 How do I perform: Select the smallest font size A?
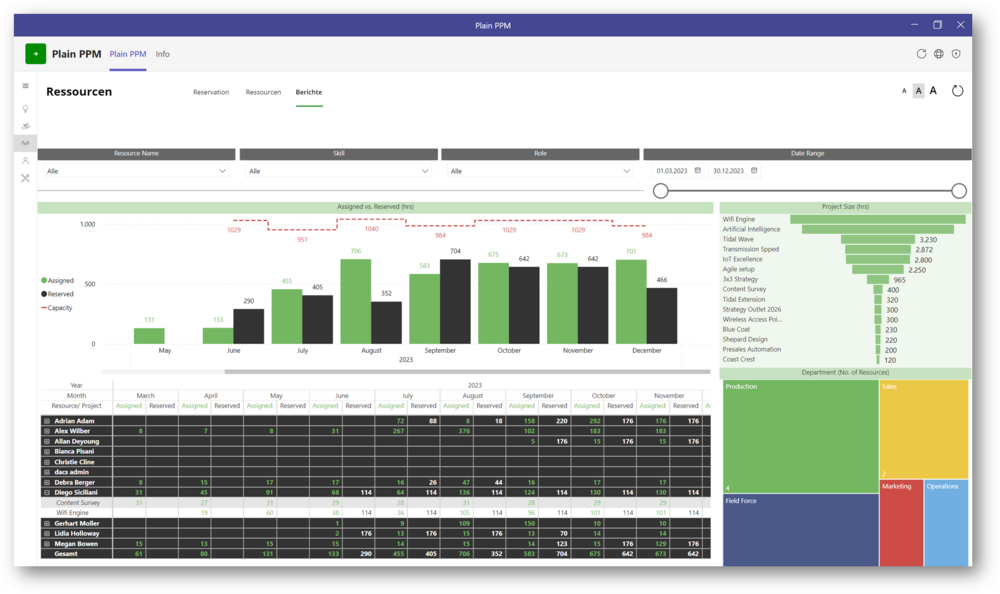point(904,91)
